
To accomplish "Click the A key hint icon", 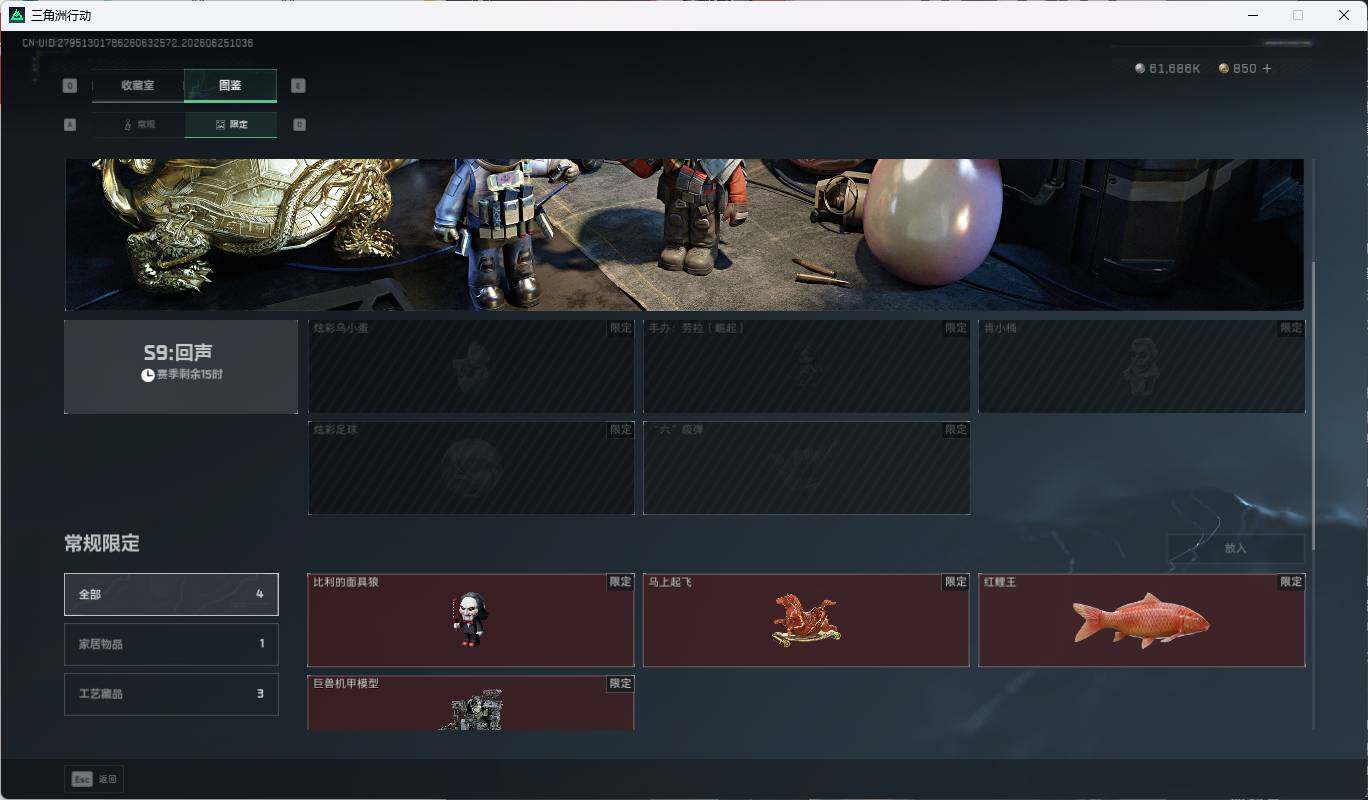I will [70, 125].
